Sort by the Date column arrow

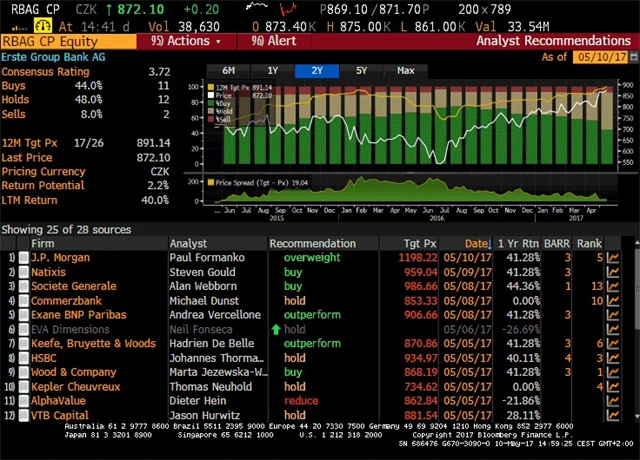point(487,244)
